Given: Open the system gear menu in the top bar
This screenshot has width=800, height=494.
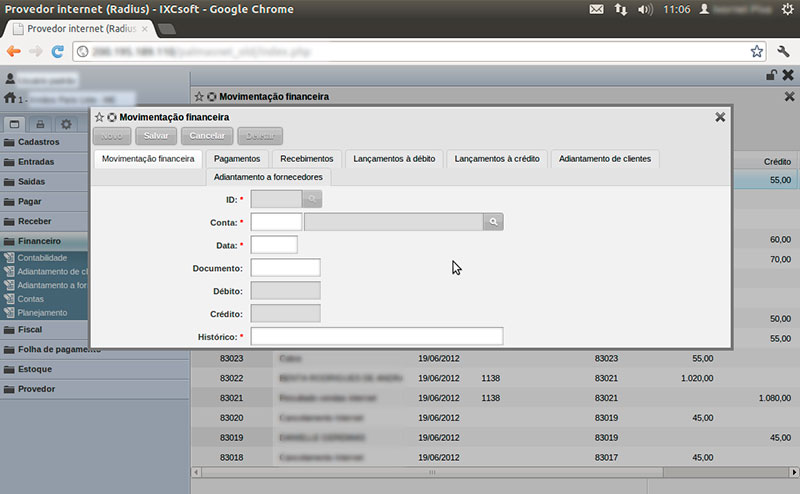Looking at the screenshot, I should (787, 9).
